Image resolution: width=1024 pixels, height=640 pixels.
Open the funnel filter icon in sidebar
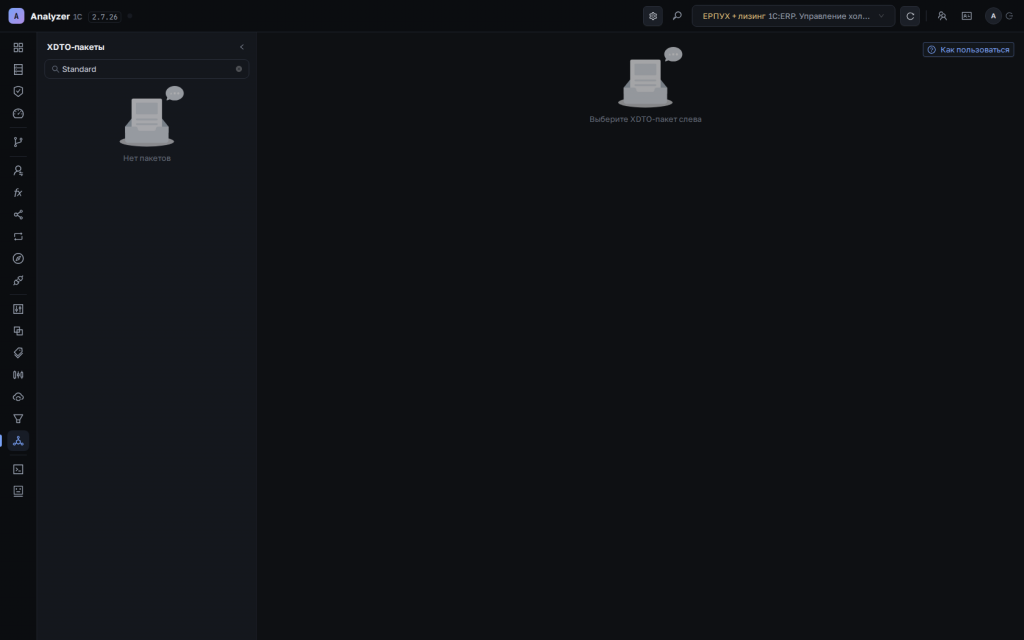(x=18, y=419)
